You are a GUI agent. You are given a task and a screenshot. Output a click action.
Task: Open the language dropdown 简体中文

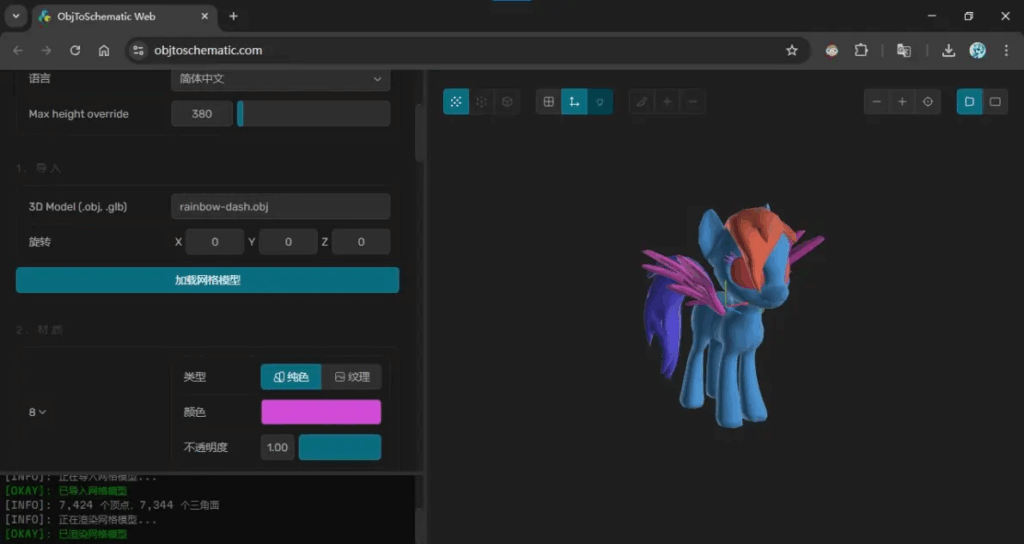(x=281, y=79)
